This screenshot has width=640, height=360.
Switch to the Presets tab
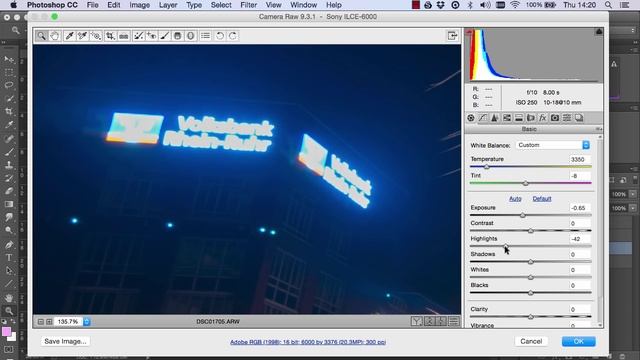click(567, 118)
